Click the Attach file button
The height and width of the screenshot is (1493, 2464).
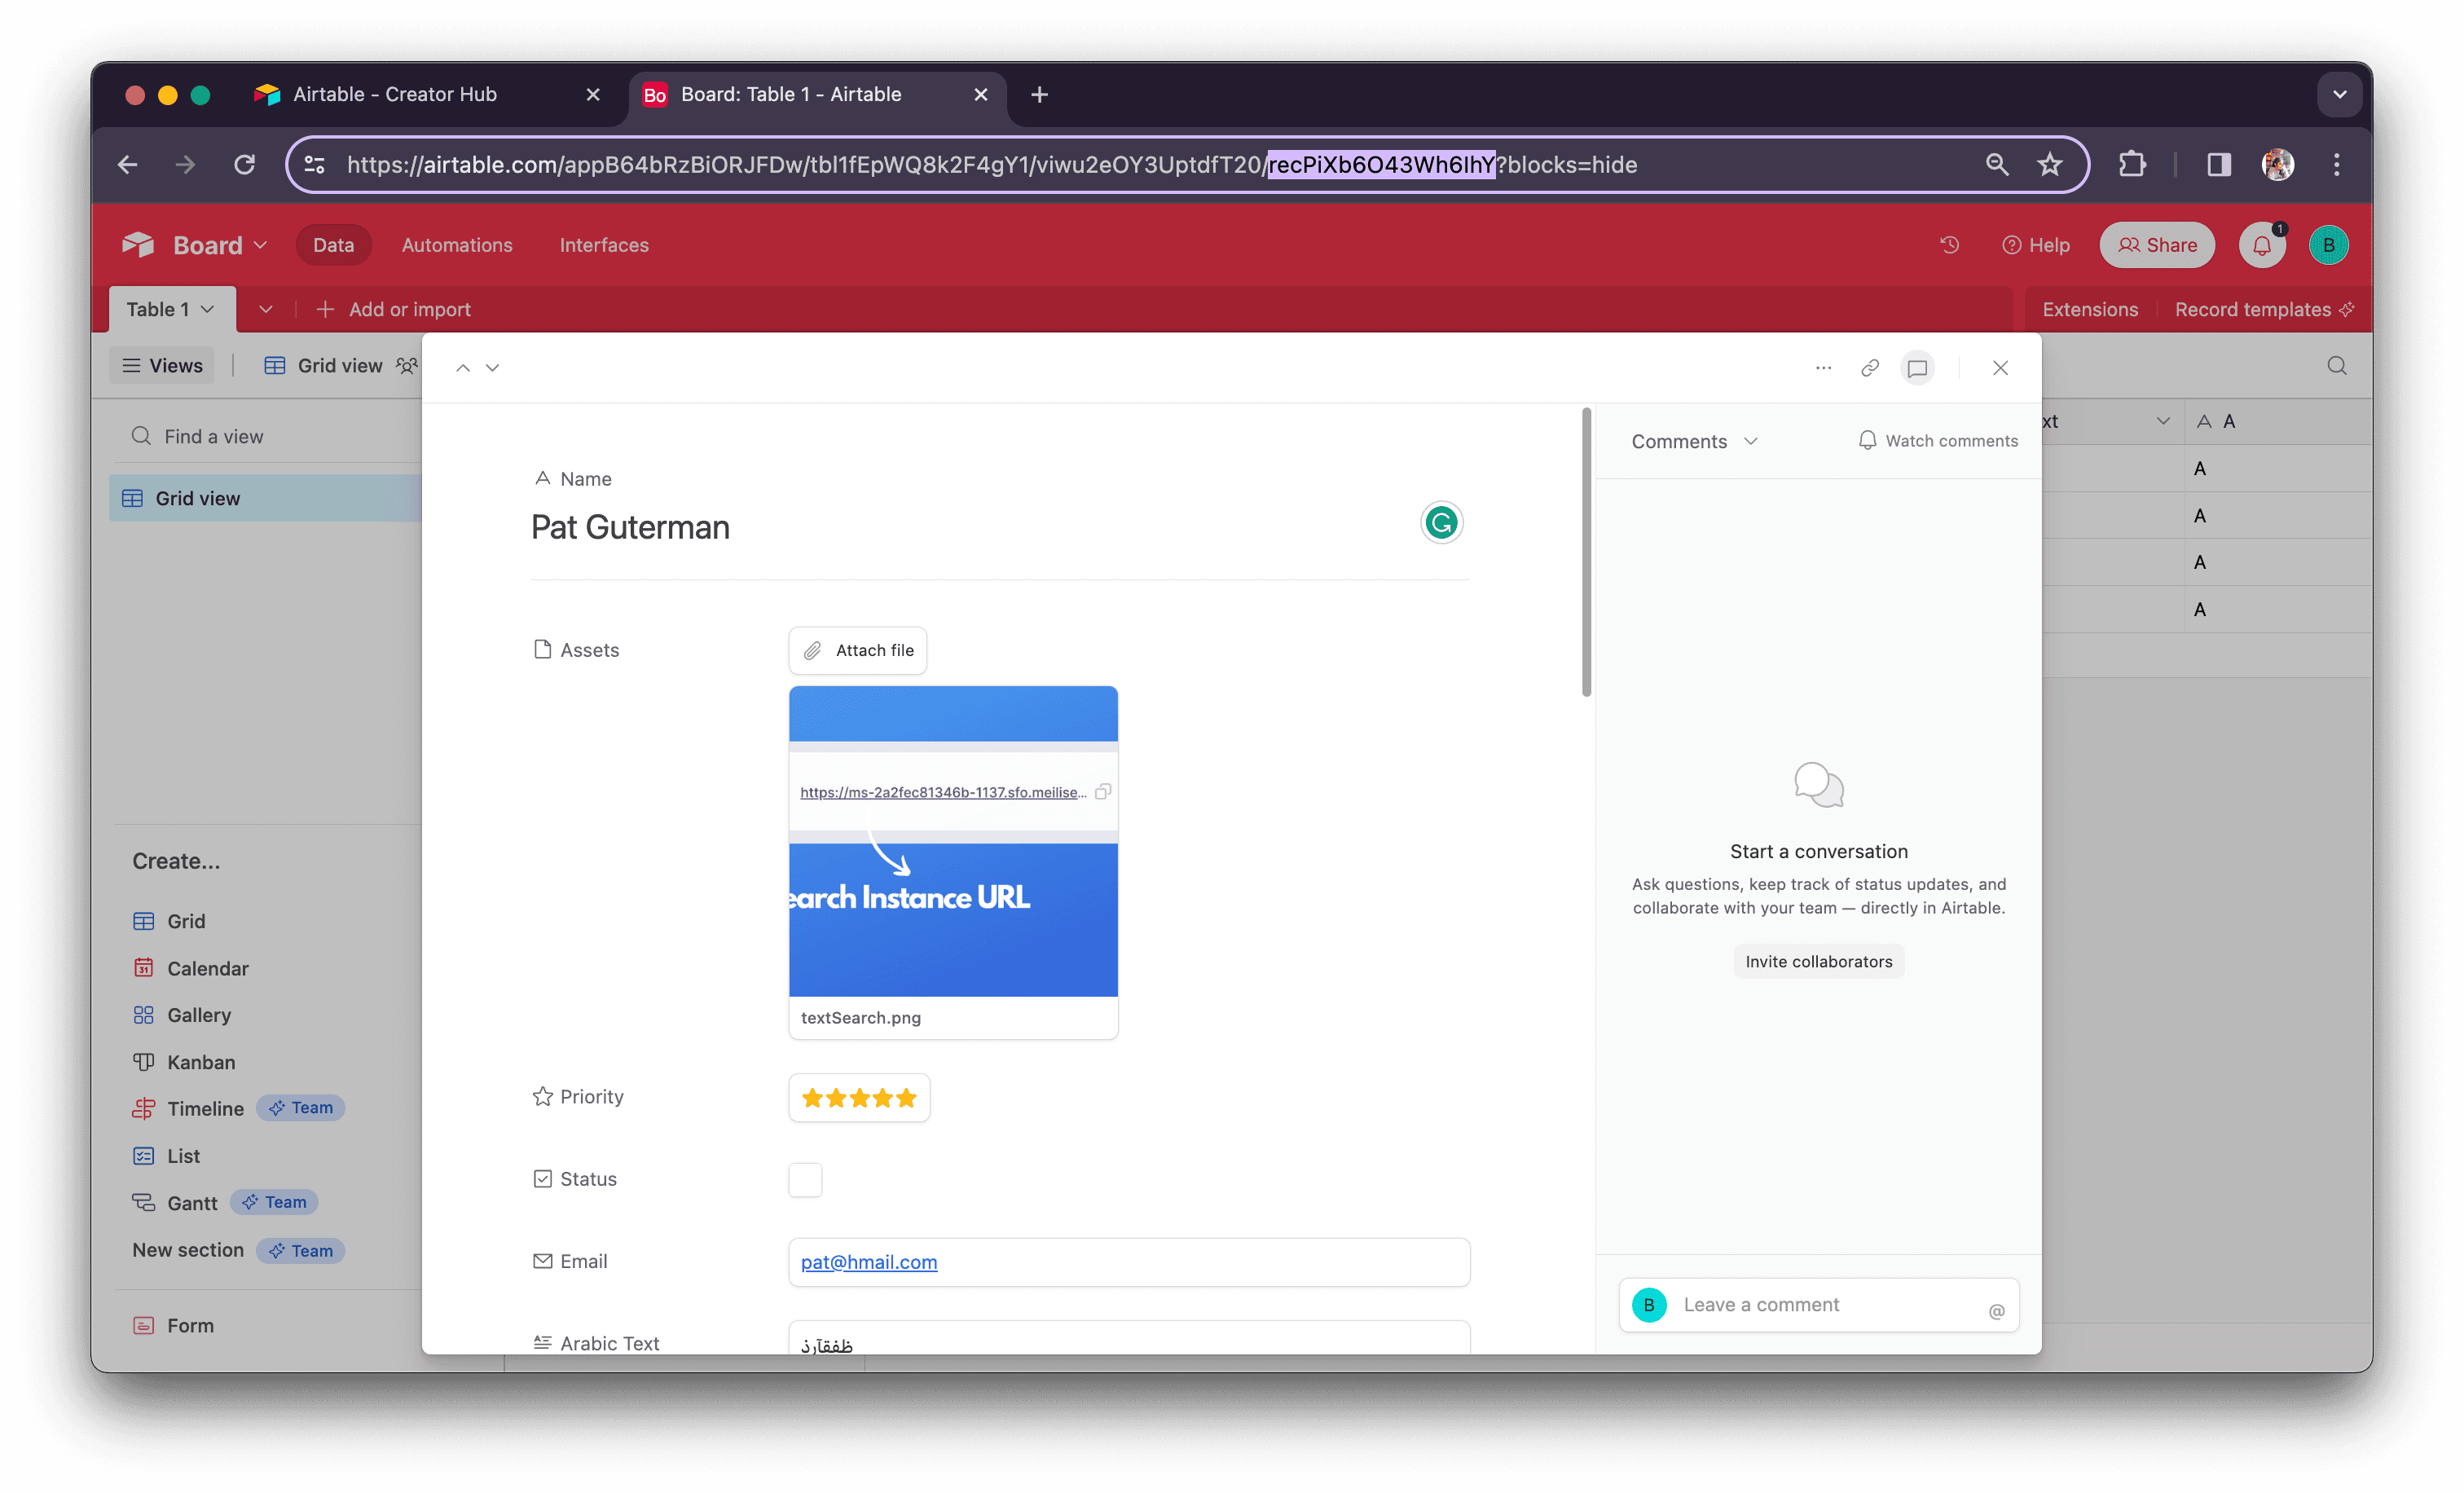860,650
